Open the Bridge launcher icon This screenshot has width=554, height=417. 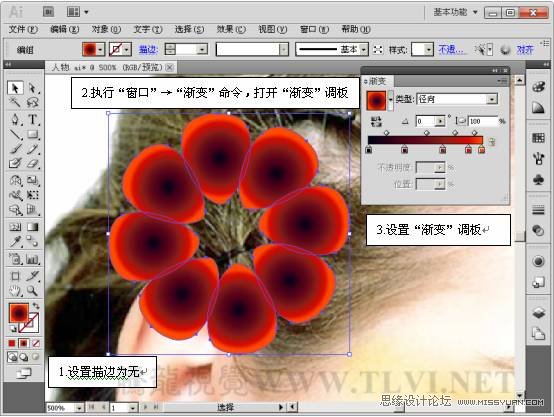[x=48, y=12]
